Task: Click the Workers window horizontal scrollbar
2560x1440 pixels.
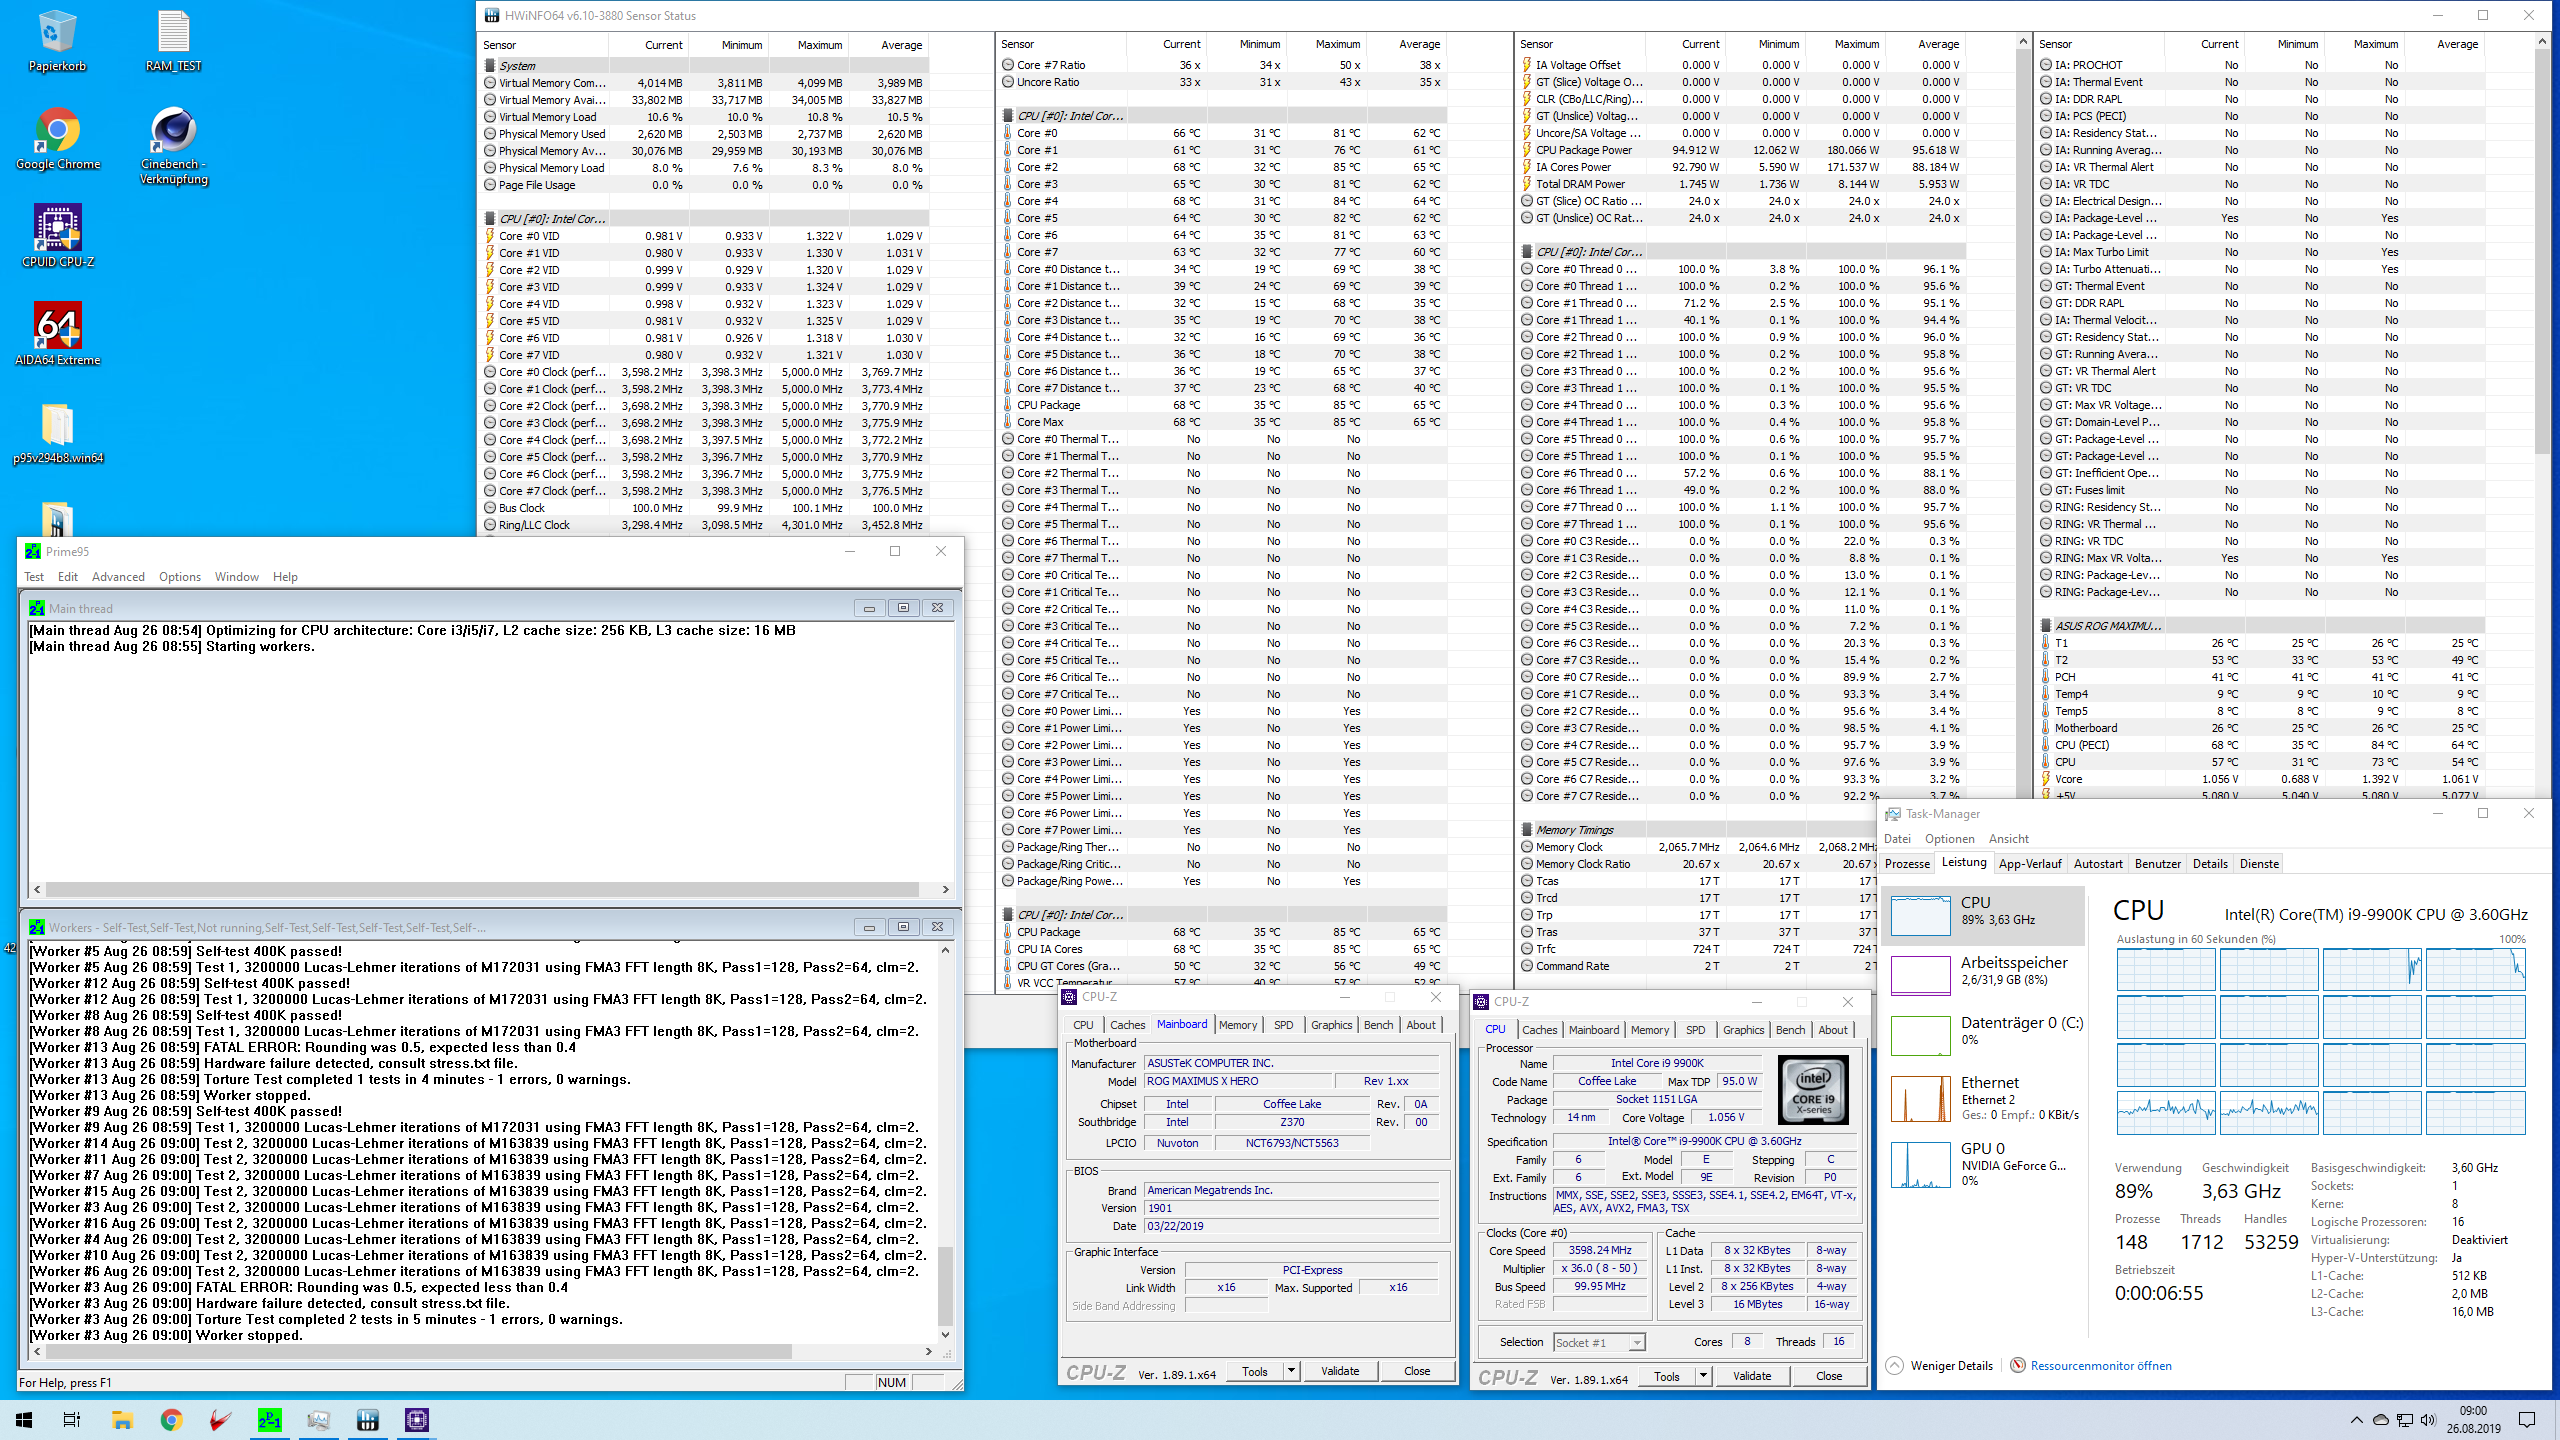Action: tap(420, 1351)
